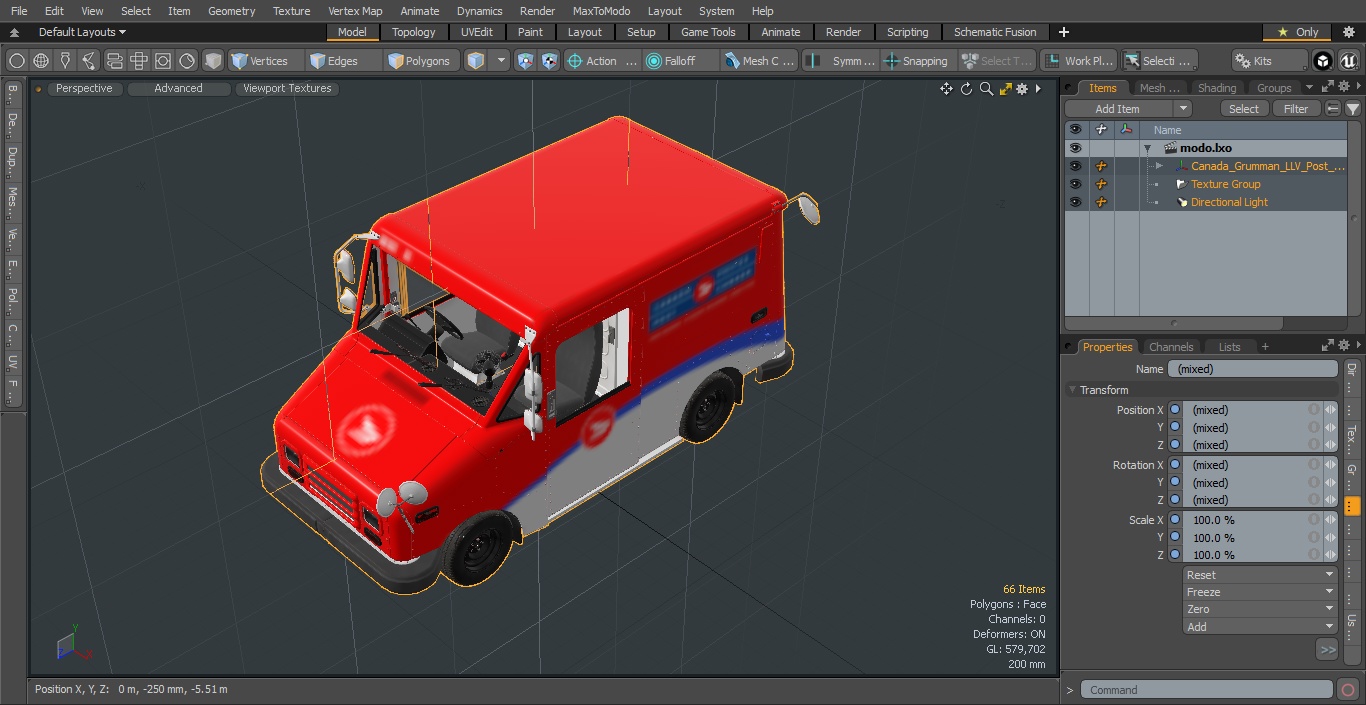Screen dimensions: 1366x705
Task: Expand the Canada_Grumman_LLV_Post item tree
Action: pyautogui.click(x=1158, y=166)
